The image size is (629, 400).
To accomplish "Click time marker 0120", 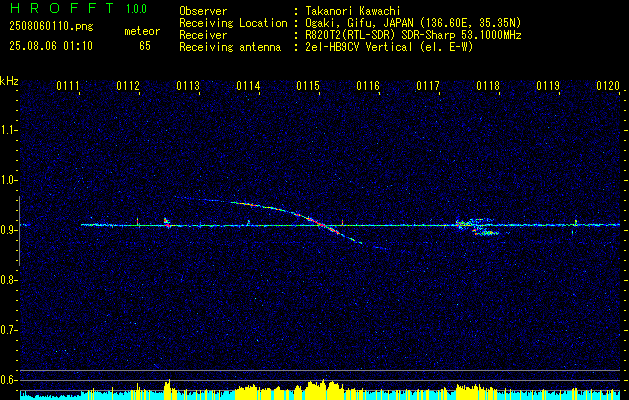I will click(x=608, y=86).
